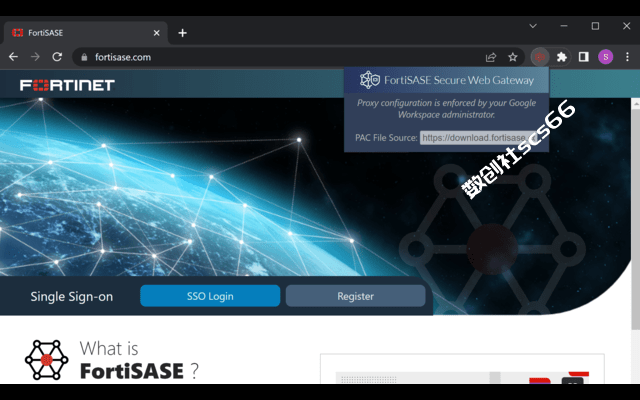Click the page vertical scrollbar
The image size is (640, 400).
[636, 220]
